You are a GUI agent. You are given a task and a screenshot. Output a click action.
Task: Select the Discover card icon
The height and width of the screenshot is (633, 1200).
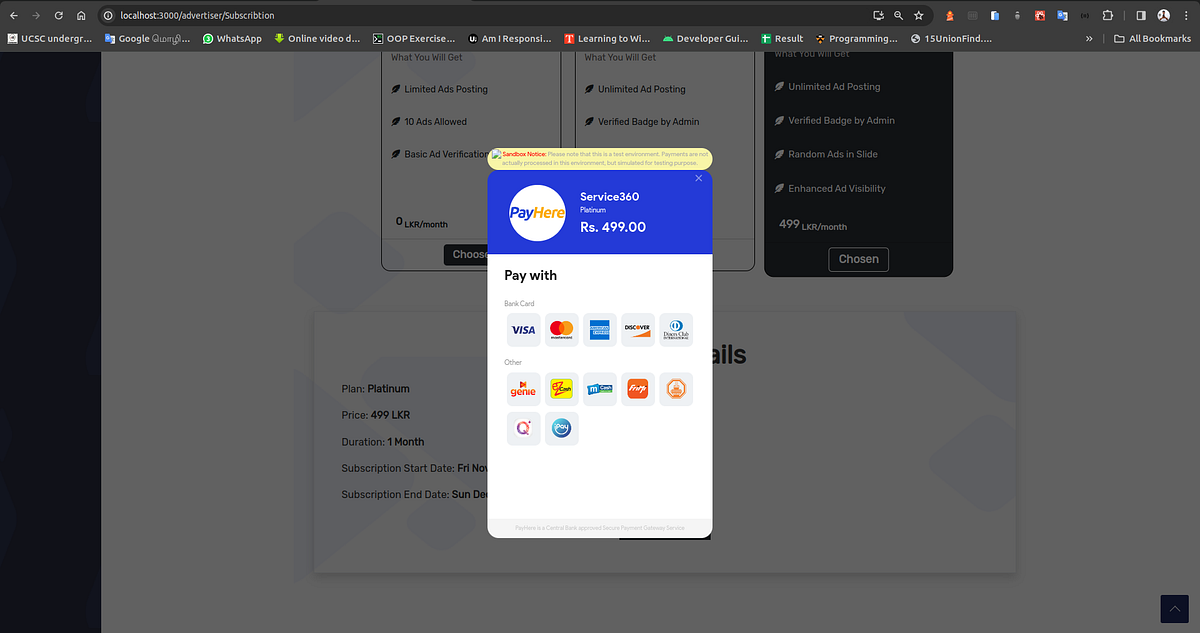click(637, 330)
